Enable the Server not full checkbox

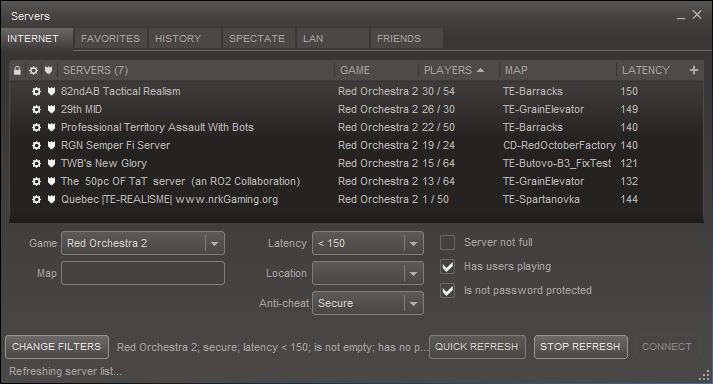click(447, 243)
